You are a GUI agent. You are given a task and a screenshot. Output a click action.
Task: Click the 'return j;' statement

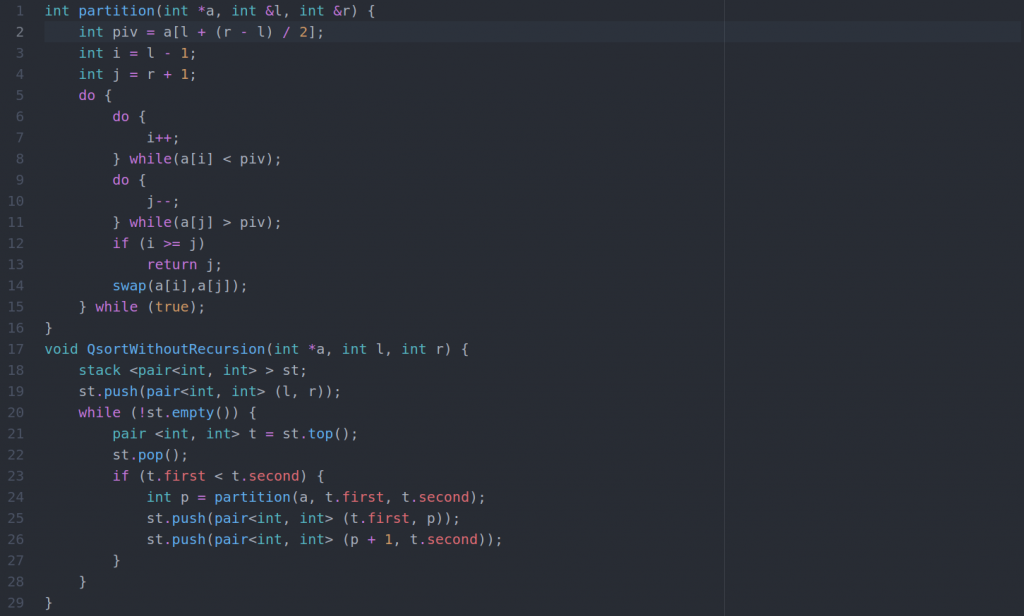pos(184,265)
